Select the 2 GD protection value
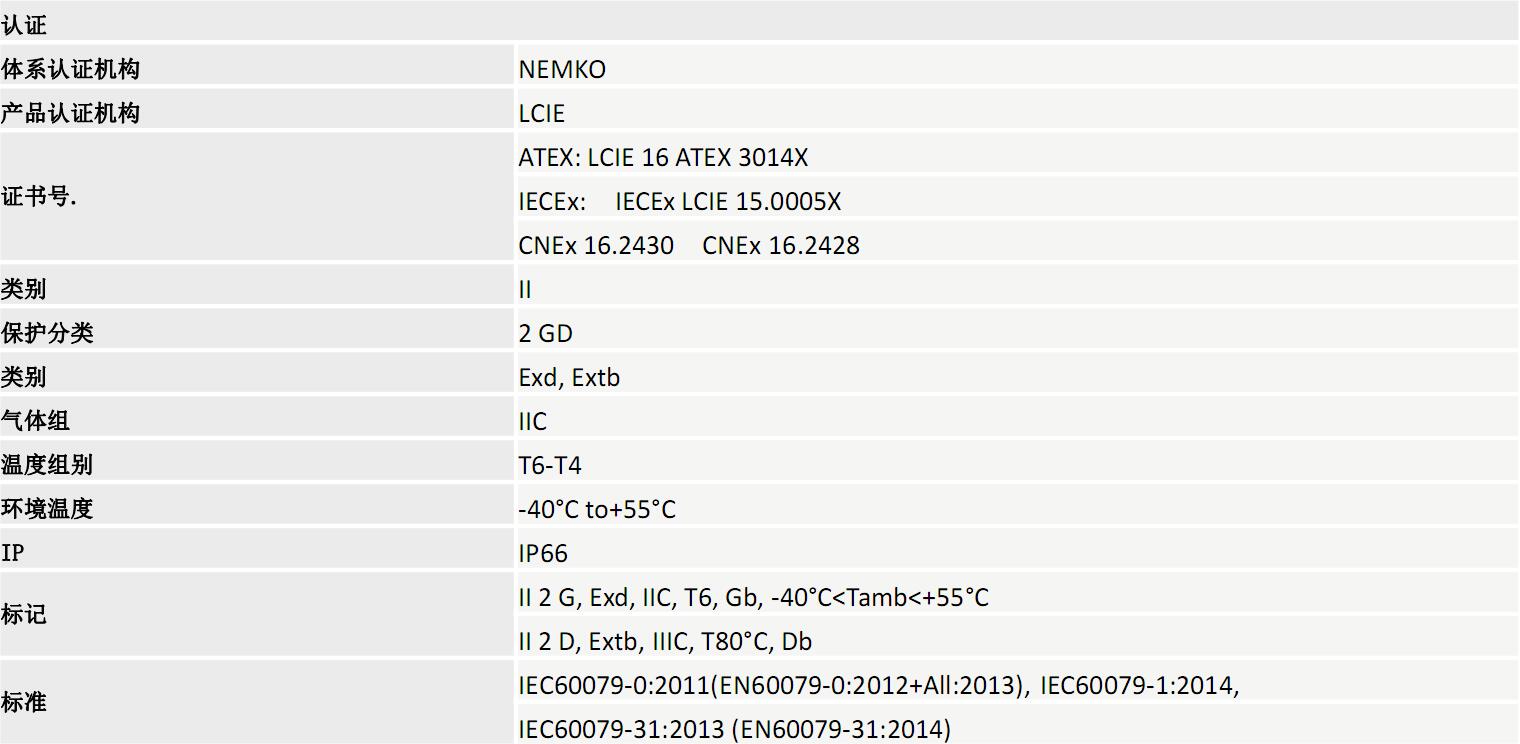The height and width of the screenshot is (744, 1520). pos(546,333)
